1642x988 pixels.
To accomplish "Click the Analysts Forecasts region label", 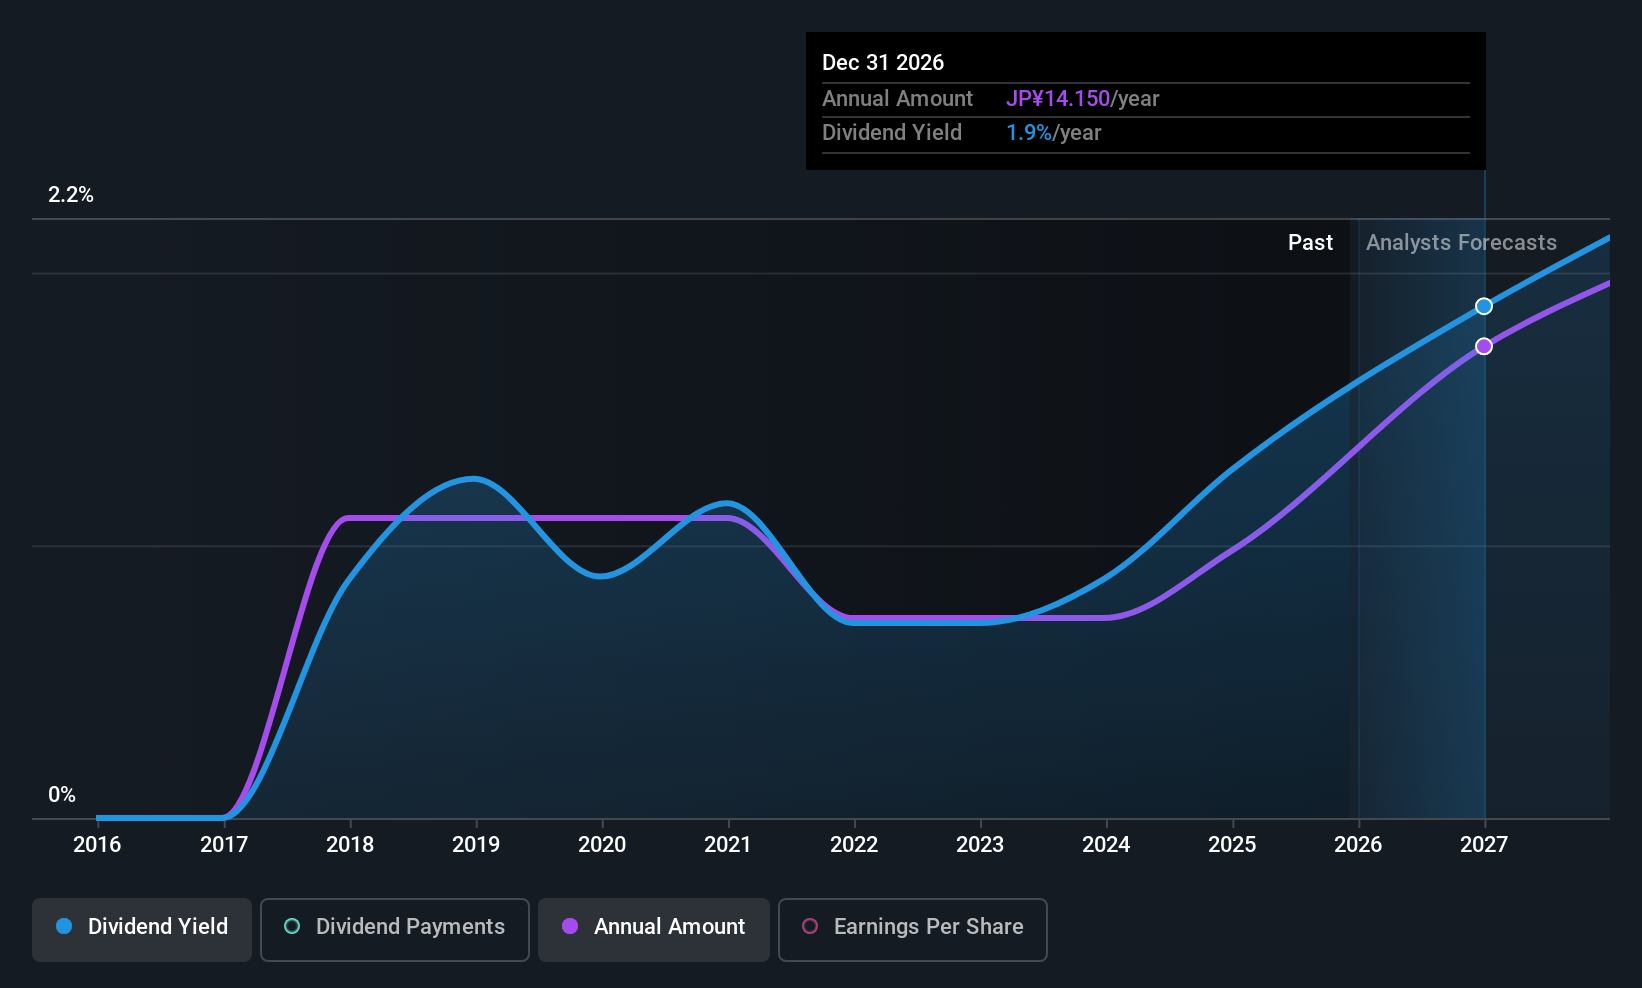I will tap(1461, 243).
